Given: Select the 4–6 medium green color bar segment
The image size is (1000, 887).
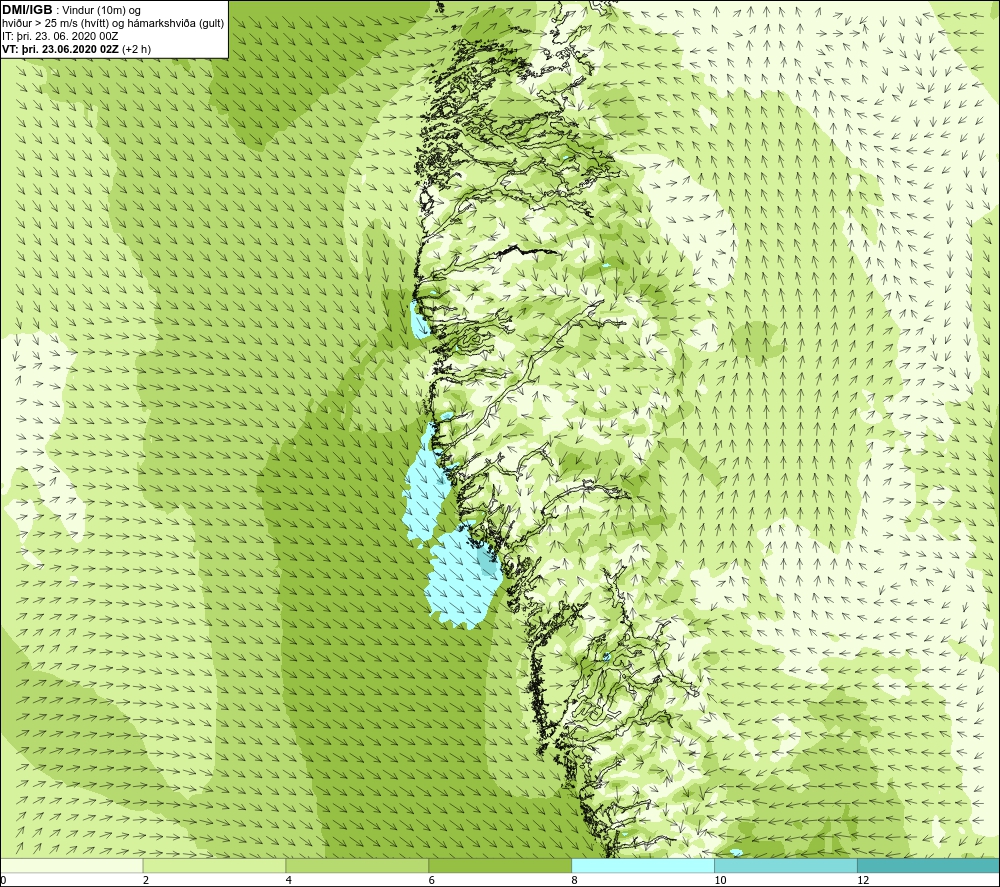Looking at the screenshot, I should 357,865.
